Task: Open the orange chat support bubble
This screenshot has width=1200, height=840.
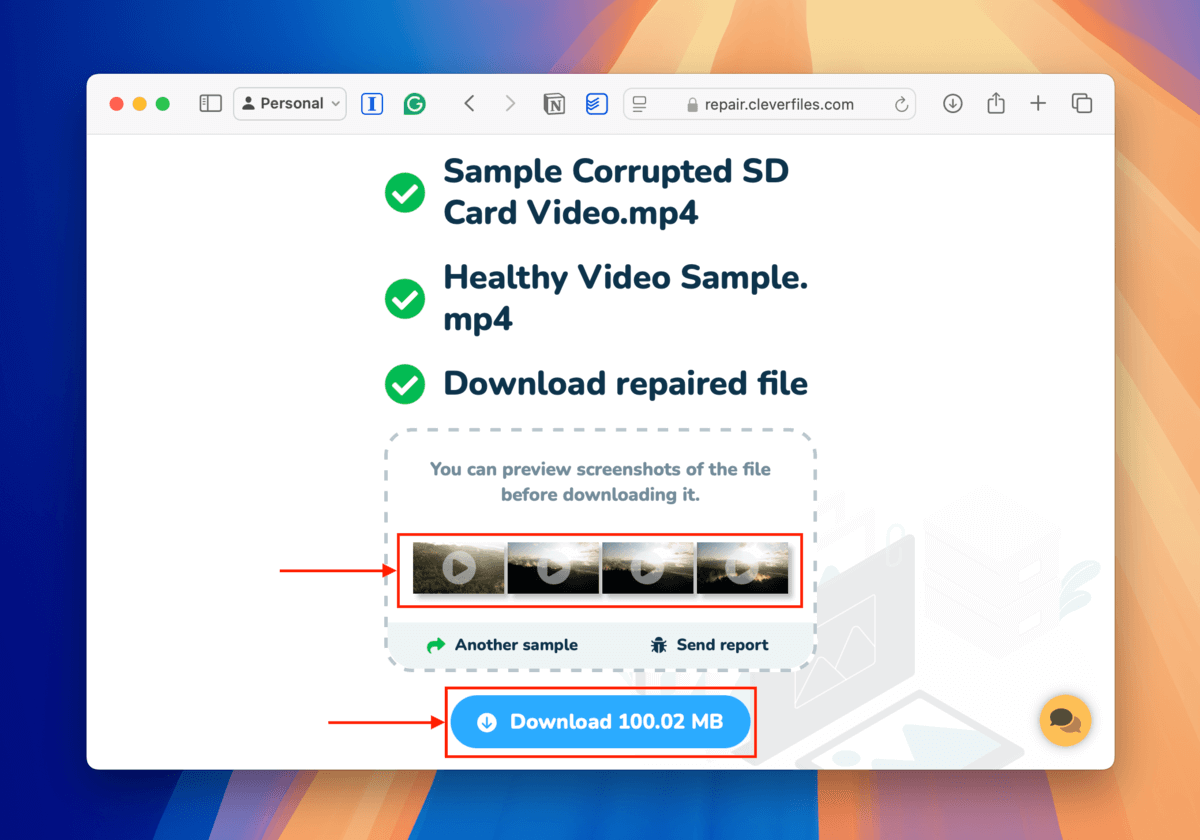Action: click(1065, 720)
